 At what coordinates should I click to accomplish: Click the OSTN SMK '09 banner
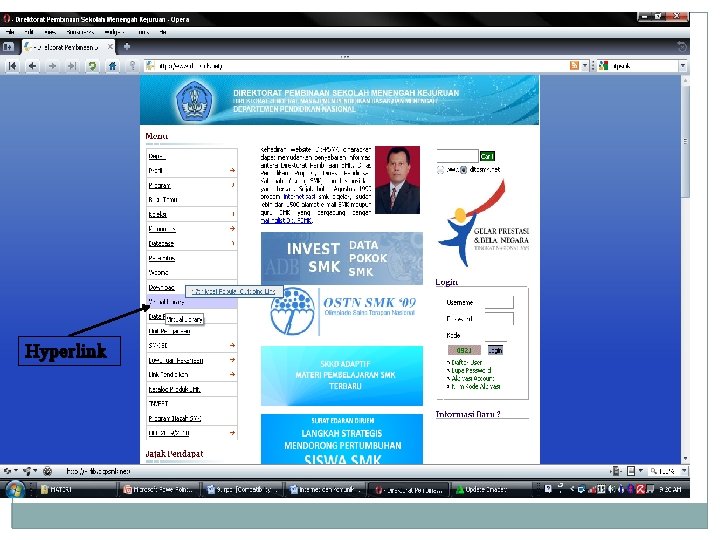(x=342, y=311)
